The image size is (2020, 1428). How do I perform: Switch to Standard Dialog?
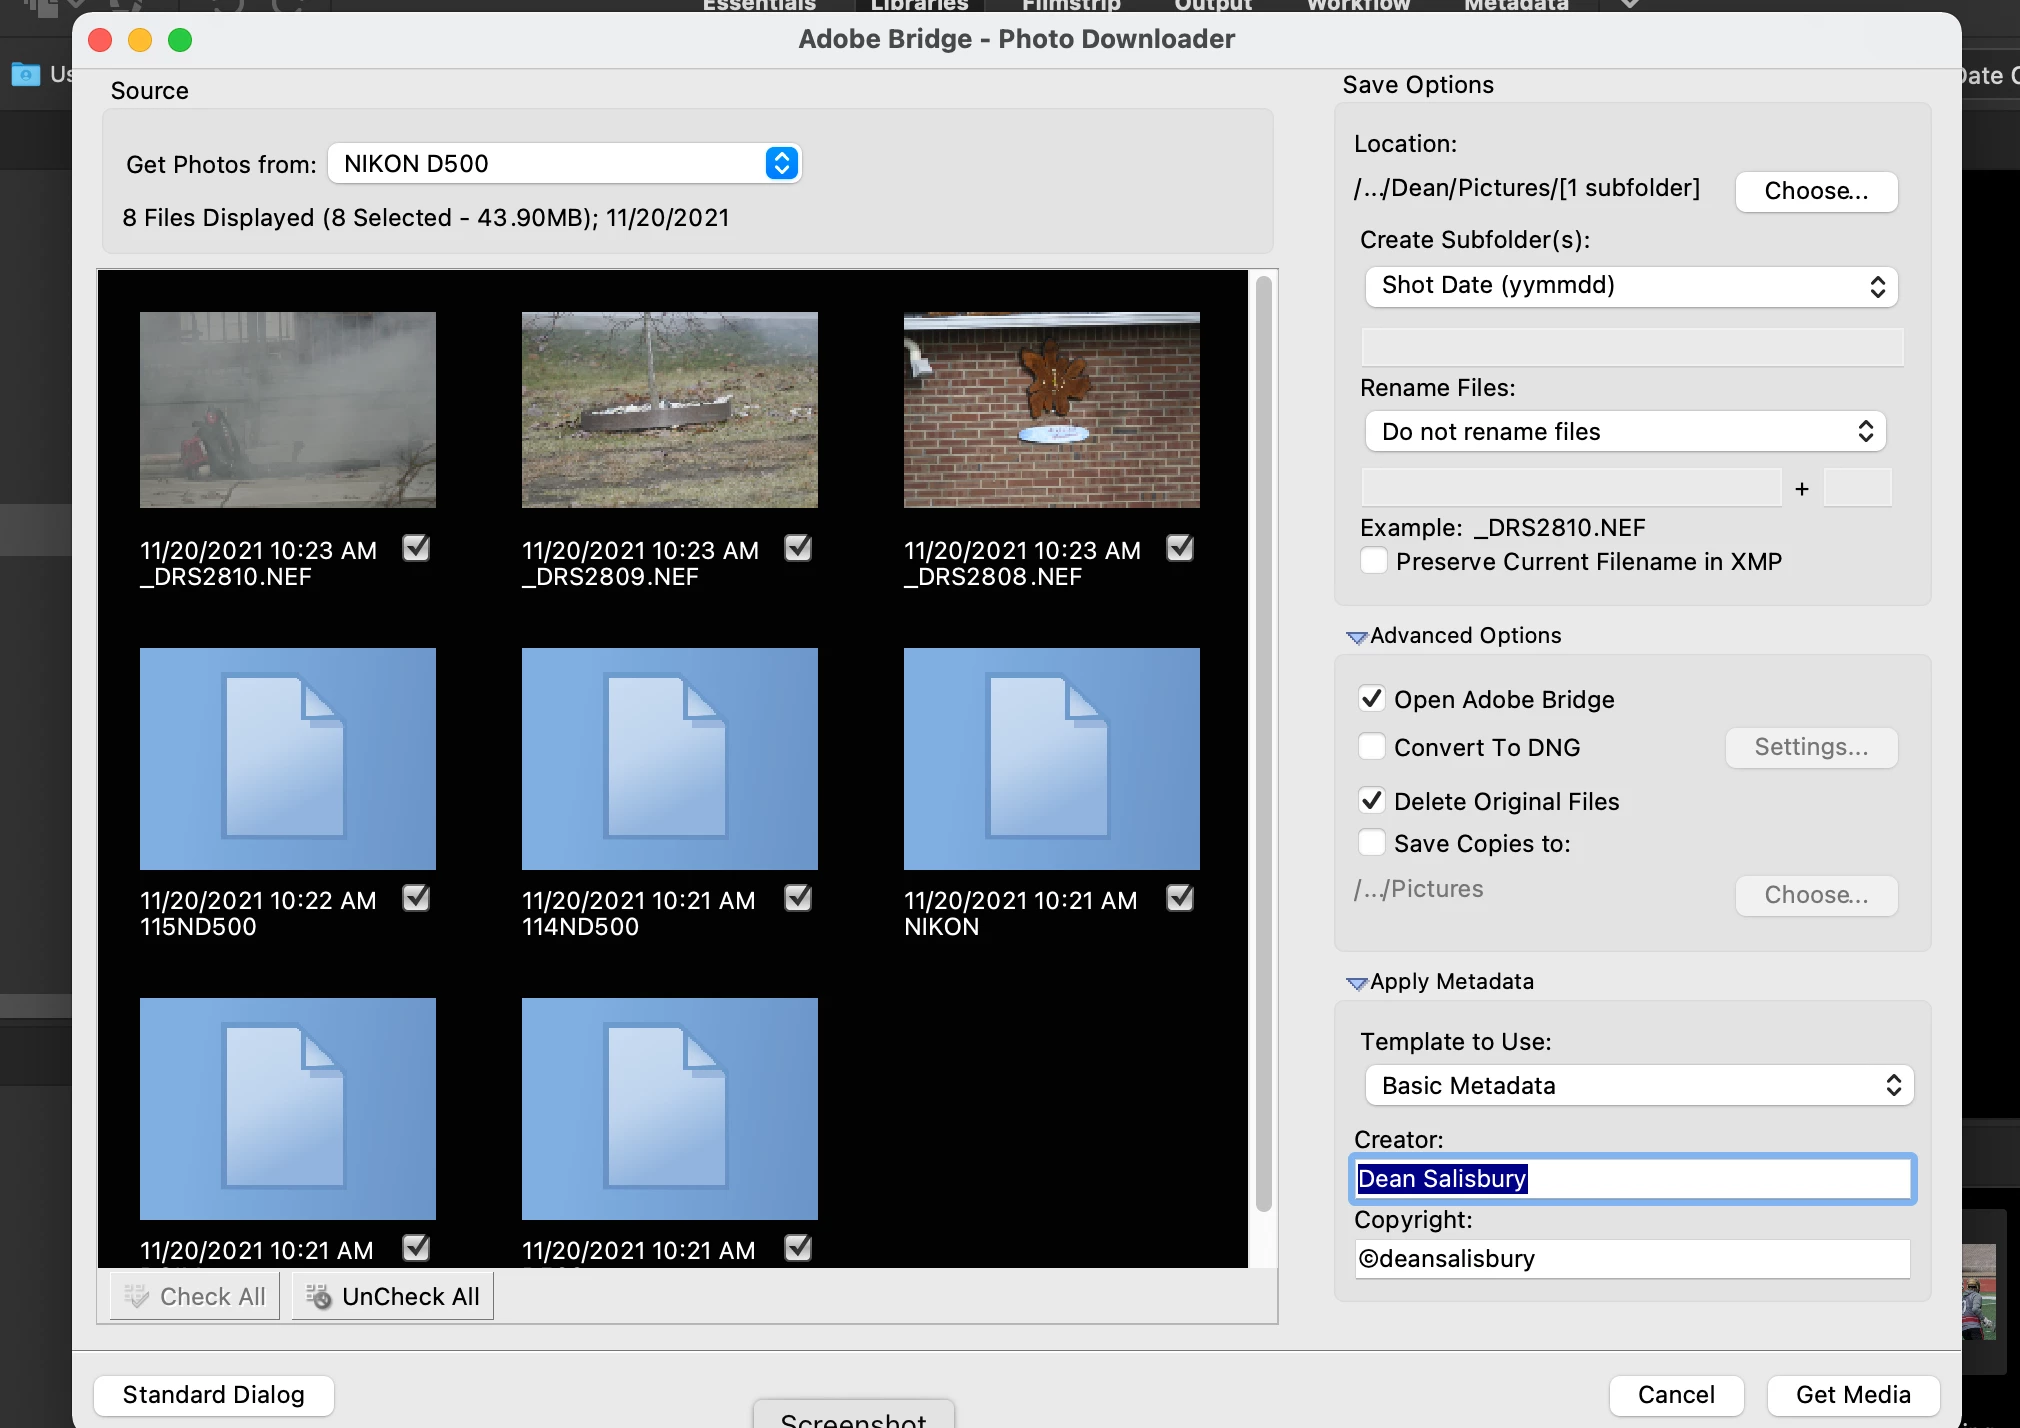(213, 1394)
